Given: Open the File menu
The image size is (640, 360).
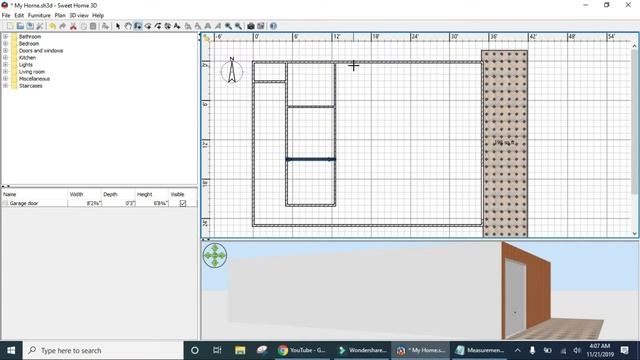Looking at the screenshot, I should (x=6, y=16).
